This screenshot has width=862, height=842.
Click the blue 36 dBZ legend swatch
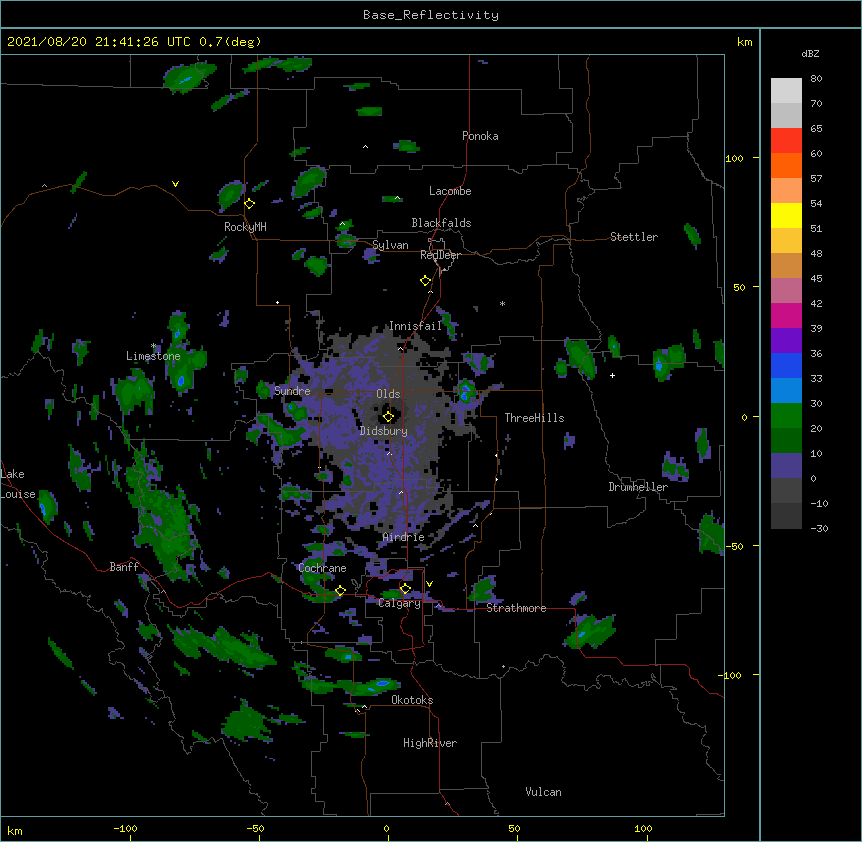[x=786, y=365]
